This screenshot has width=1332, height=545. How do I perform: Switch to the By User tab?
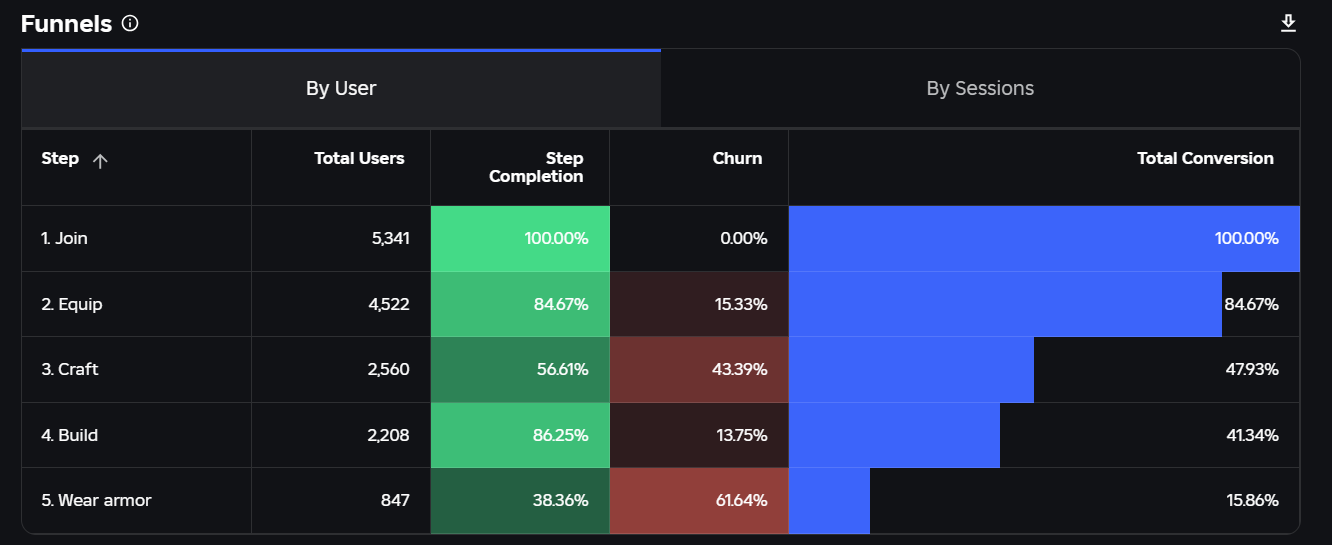(341, 88)
